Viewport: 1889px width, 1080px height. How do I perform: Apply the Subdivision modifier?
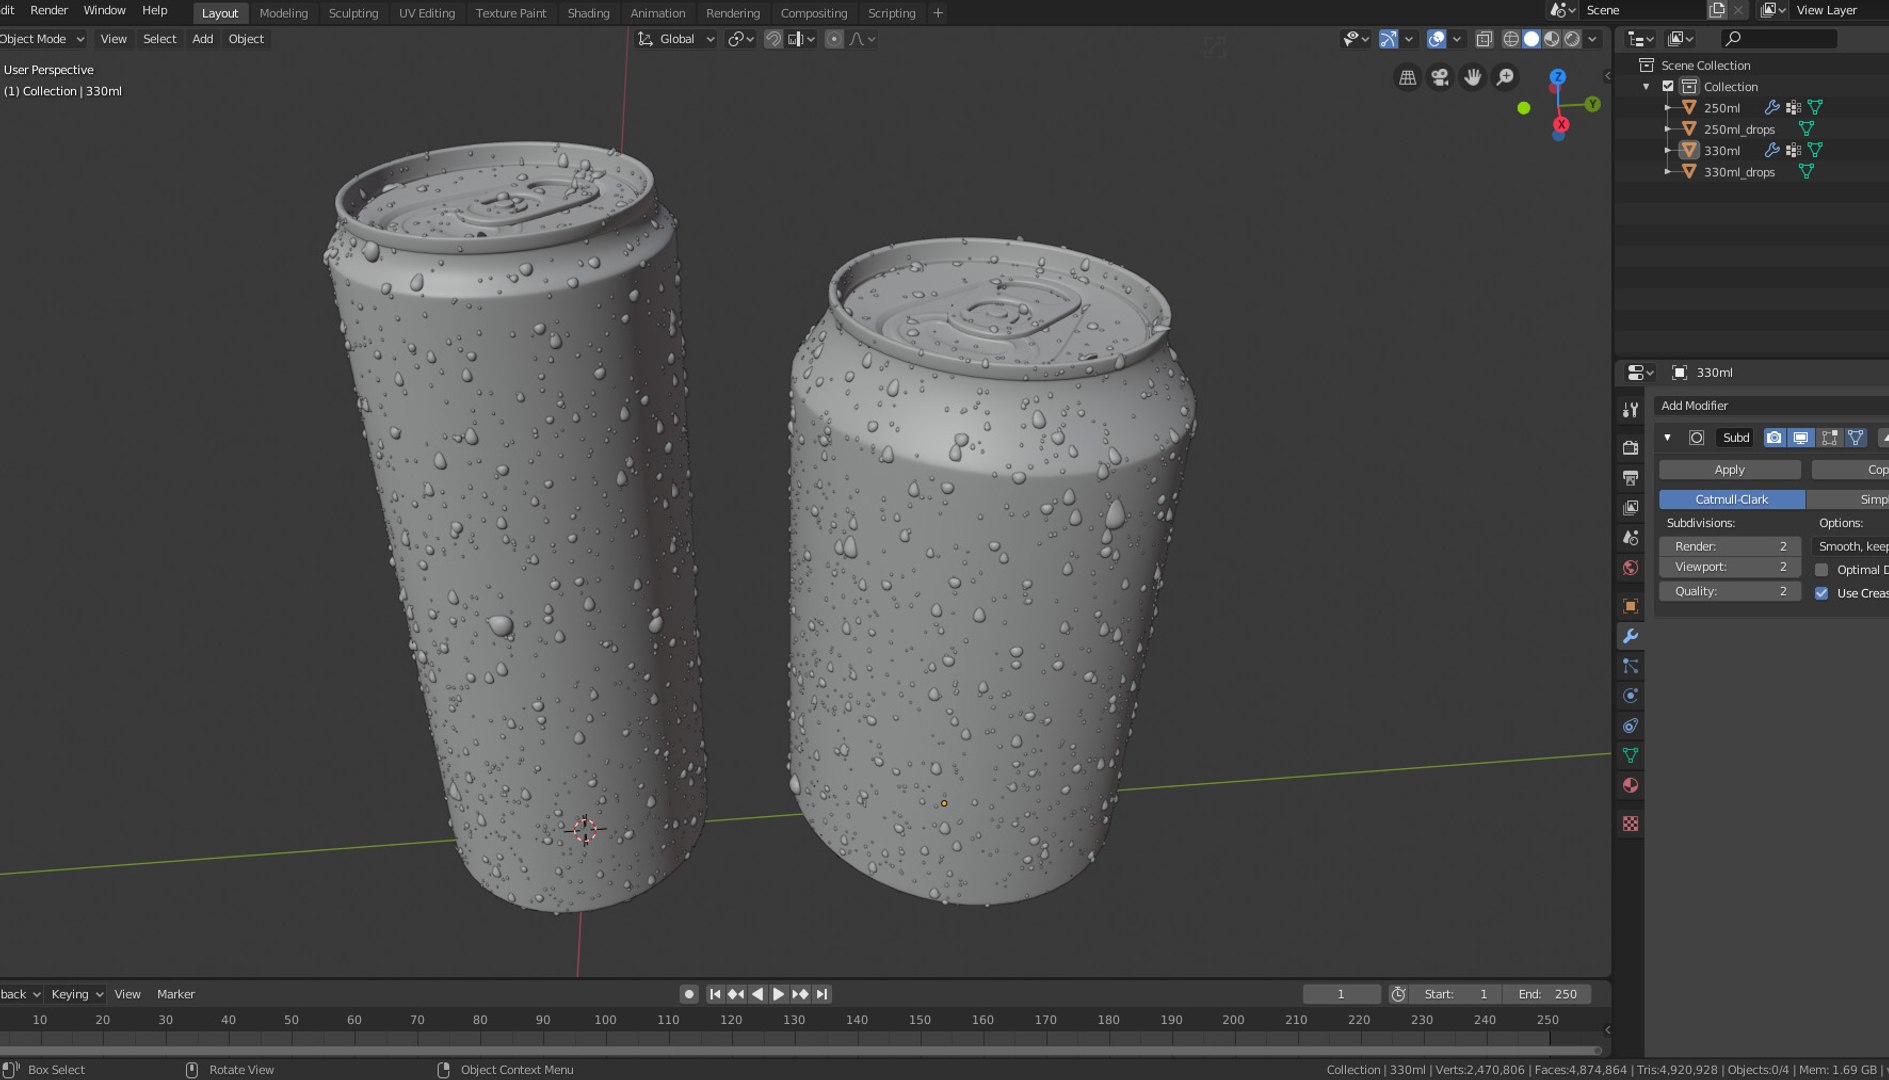[x=1729, y=470]
